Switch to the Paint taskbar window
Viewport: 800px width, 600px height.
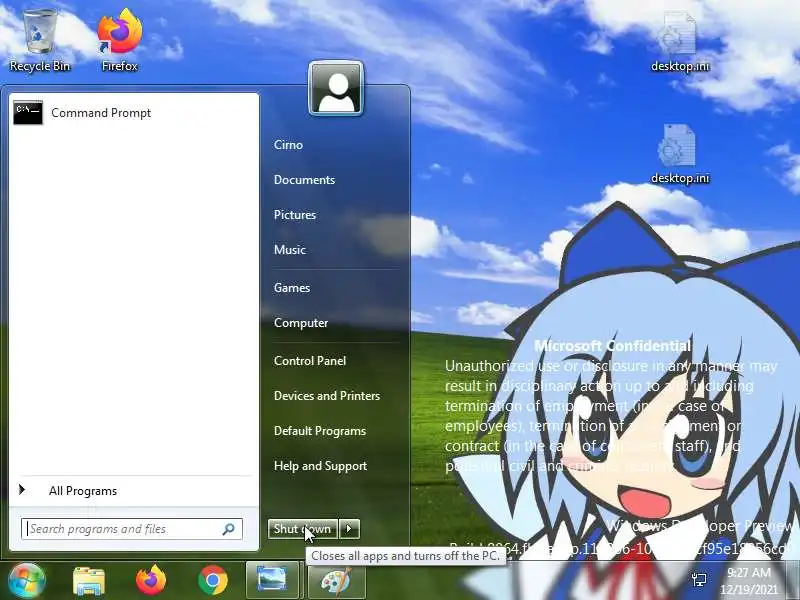336,580
